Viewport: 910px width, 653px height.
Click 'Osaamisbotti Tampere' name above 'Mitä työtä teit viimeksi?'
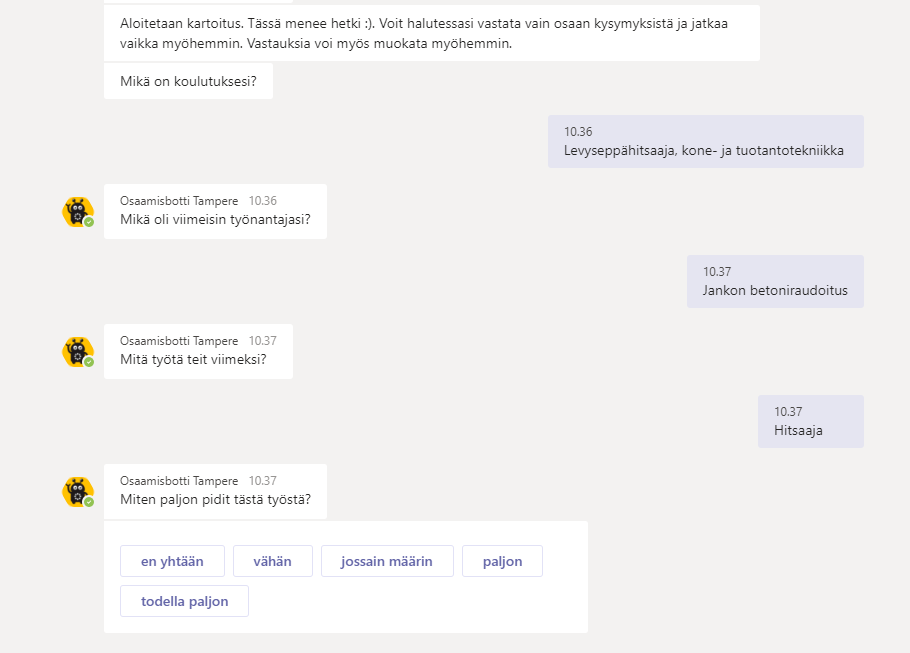coord(179,341)
